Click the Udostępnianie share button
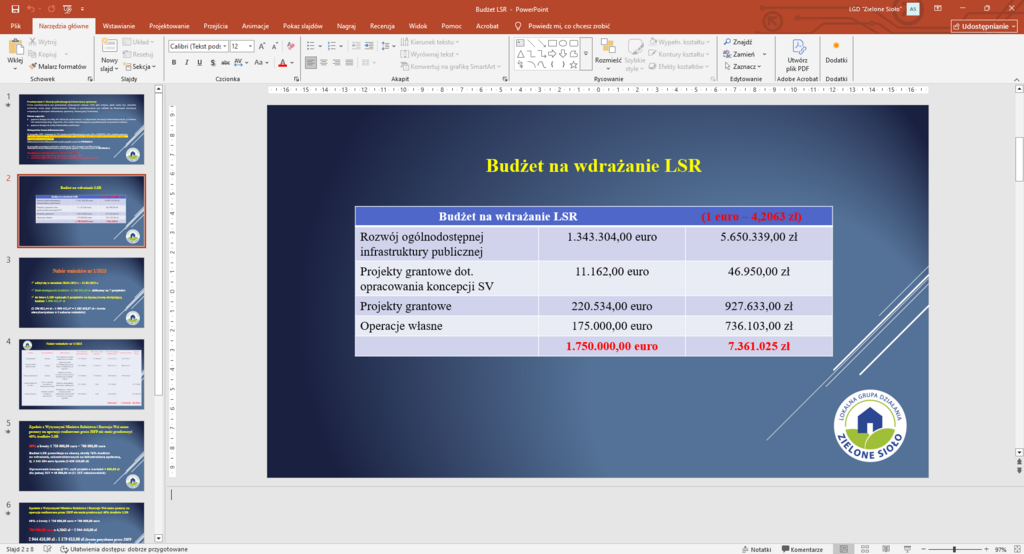 (983, 26)
